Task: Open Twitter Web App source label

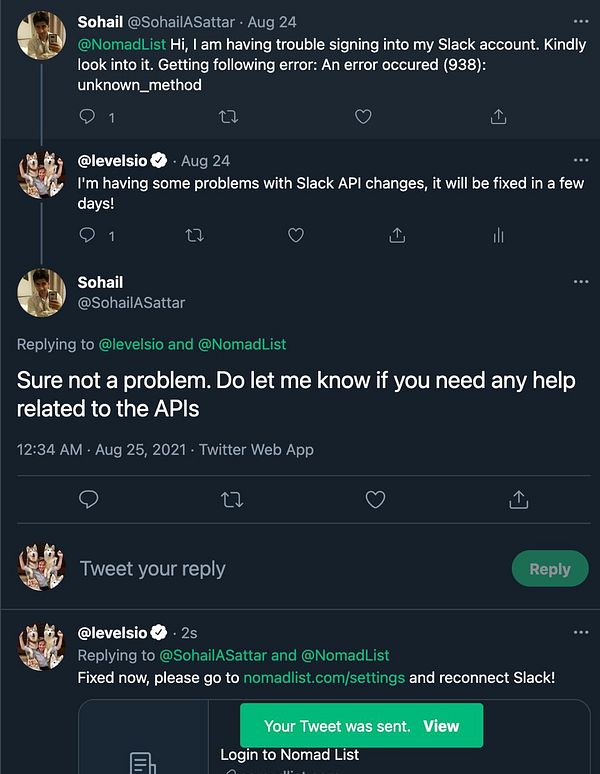Action: 256,449
